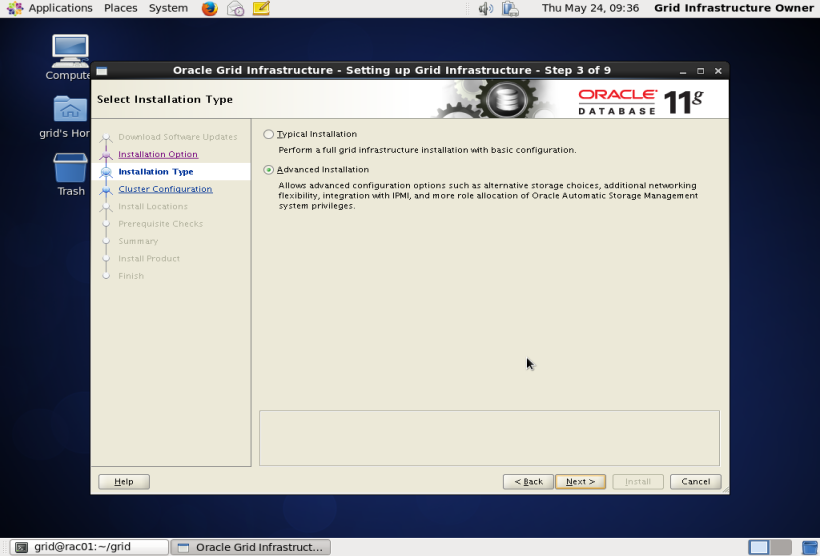Go to Installation Option step
The height and width of the screenshot is (556, 820).
[158, 154]
